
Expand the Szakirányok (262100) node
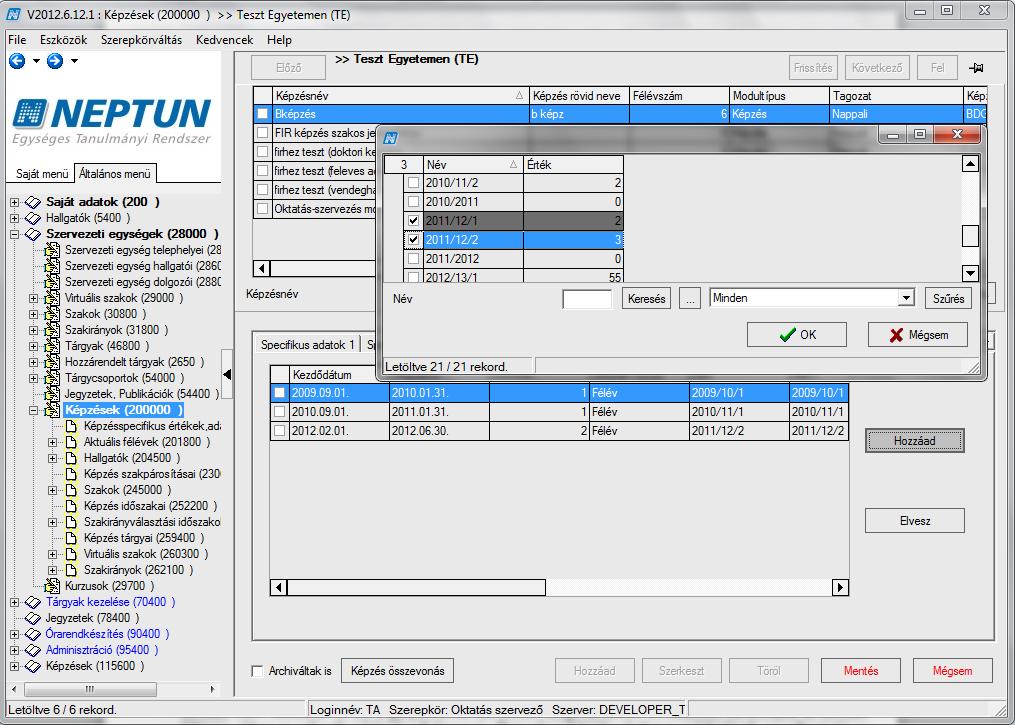point(53,570)
